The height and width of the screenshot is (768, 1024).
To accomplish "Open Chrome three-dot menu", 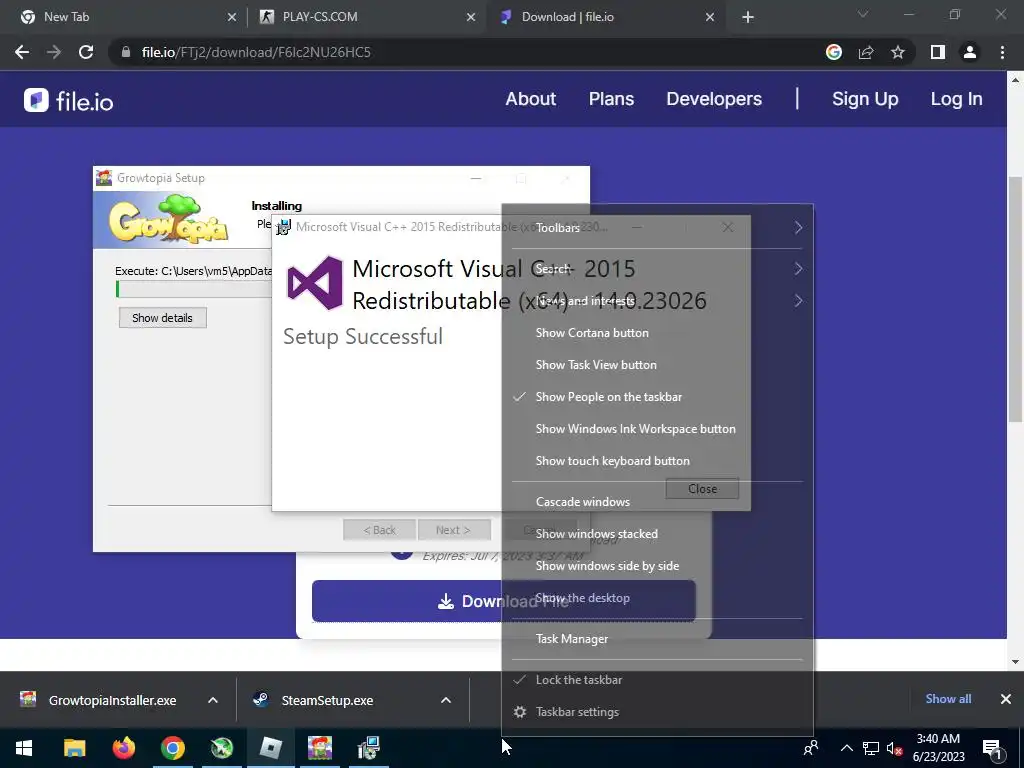I will [1002, 52].
